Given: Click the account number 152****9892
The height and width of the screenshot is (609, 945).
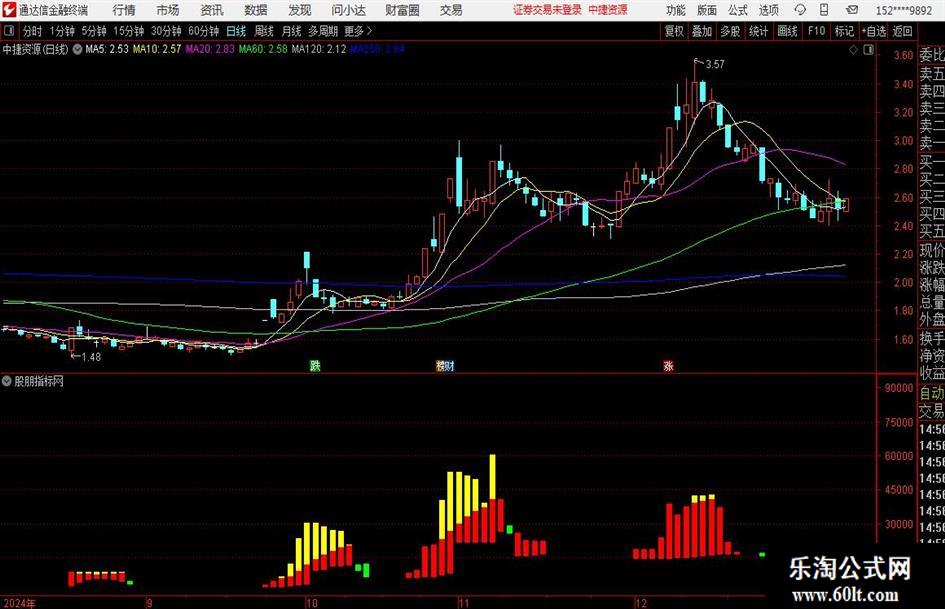Looking at the screenshot, I should (904, 10).
